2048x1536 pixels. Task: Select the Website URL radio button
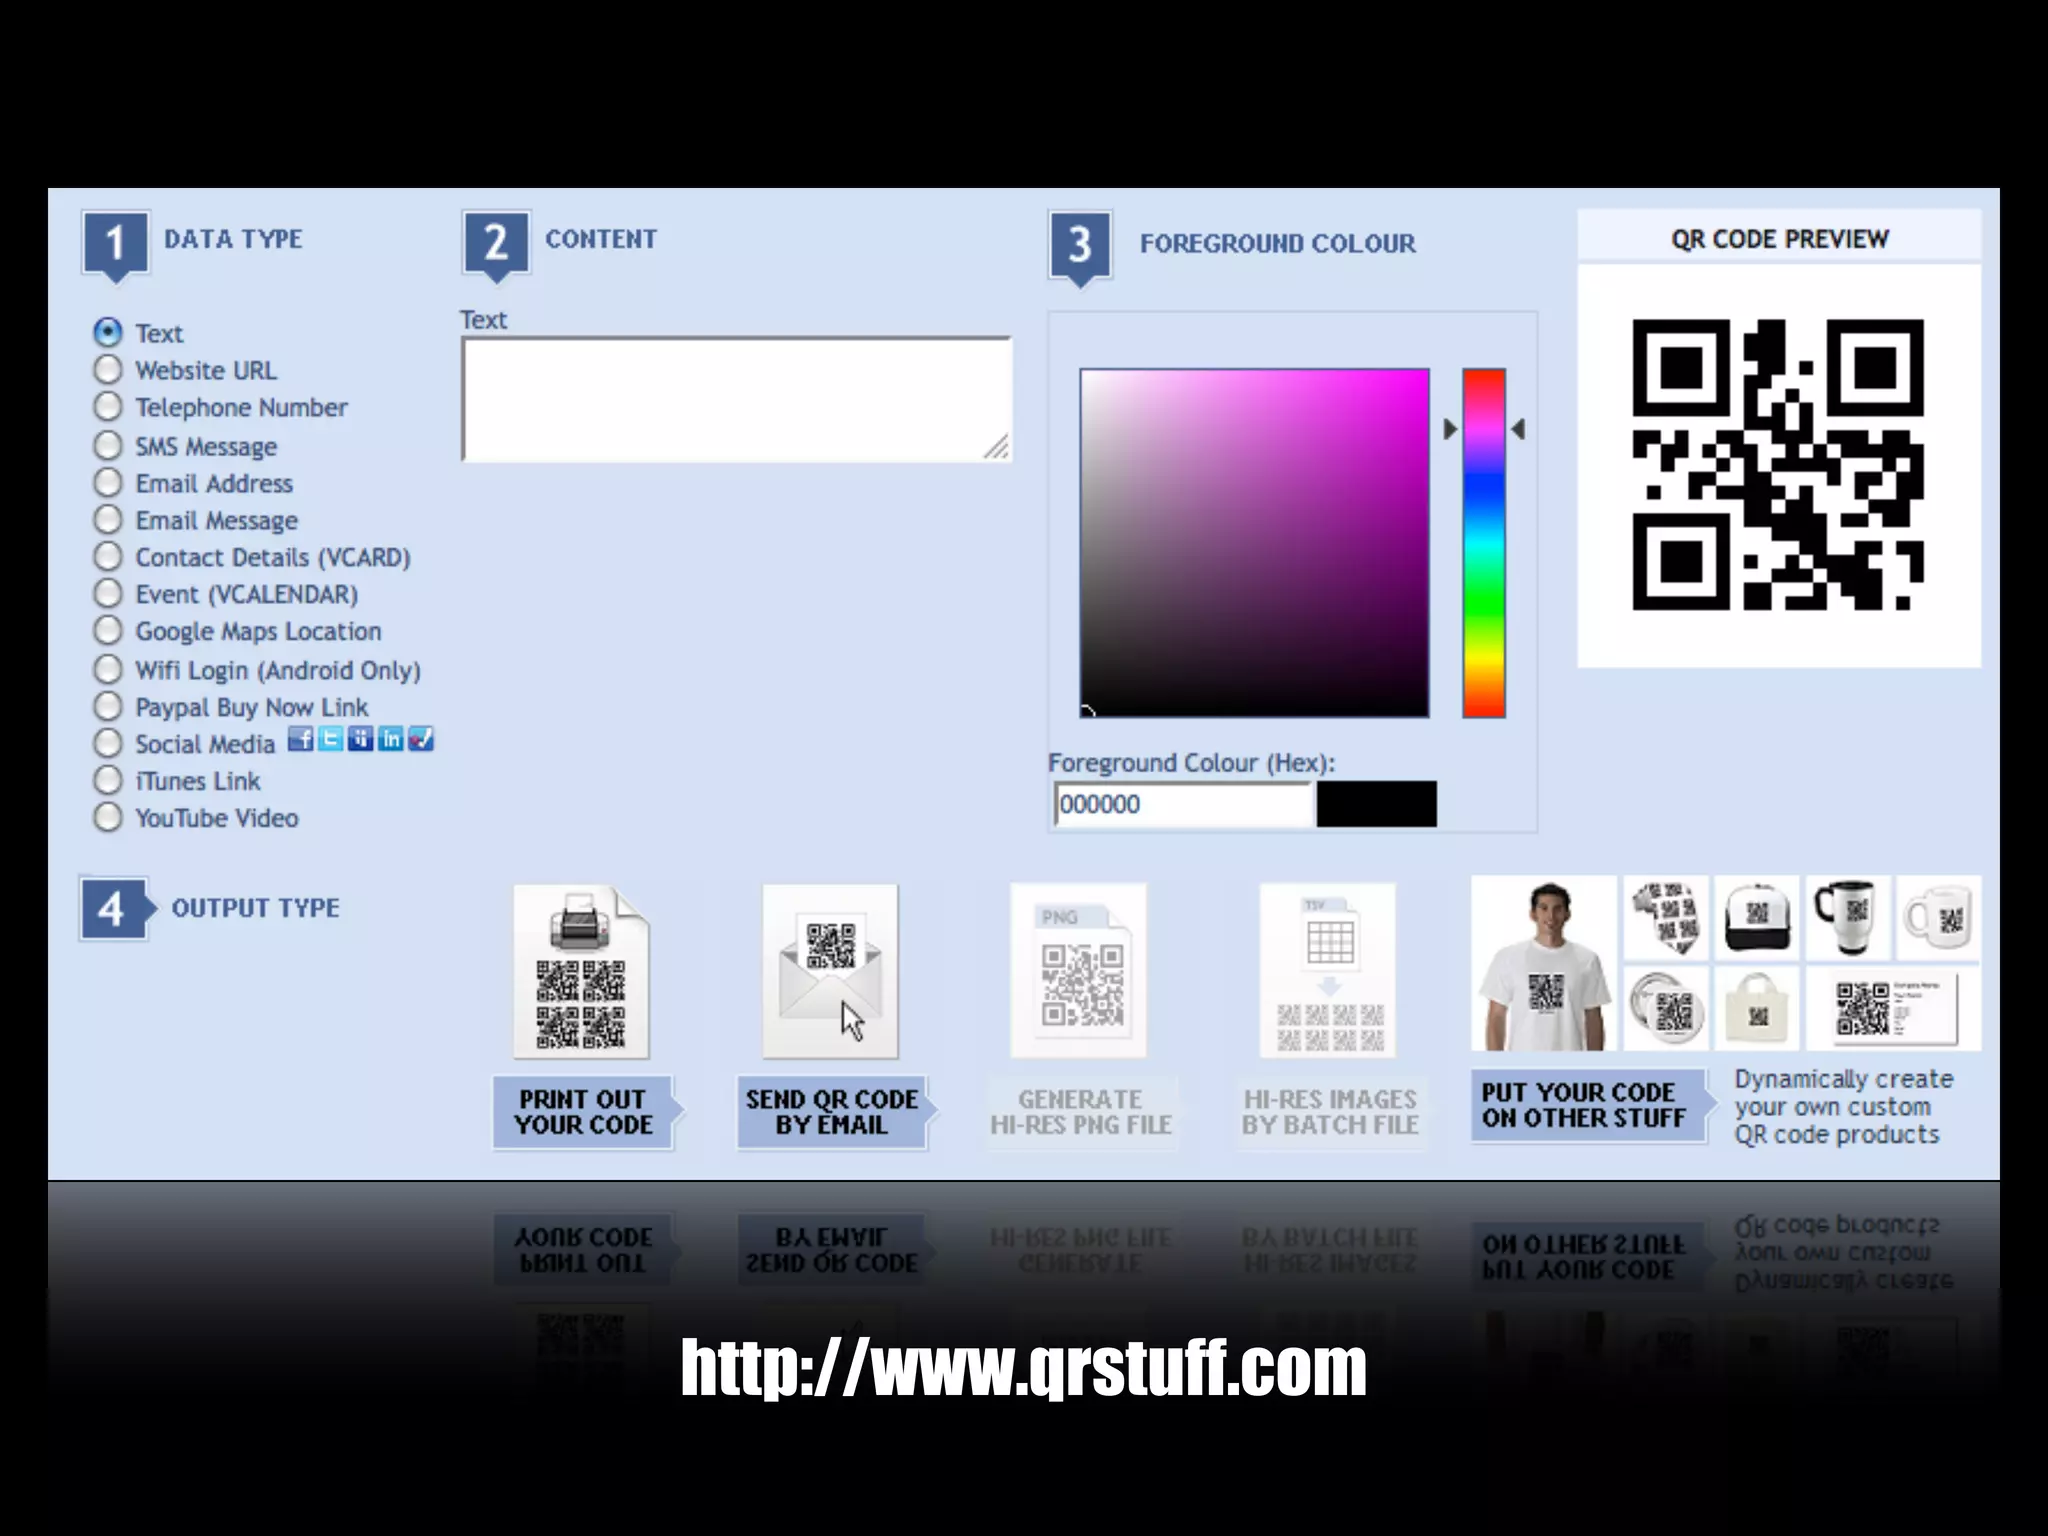pyautogui.click(x=108, y=369)
